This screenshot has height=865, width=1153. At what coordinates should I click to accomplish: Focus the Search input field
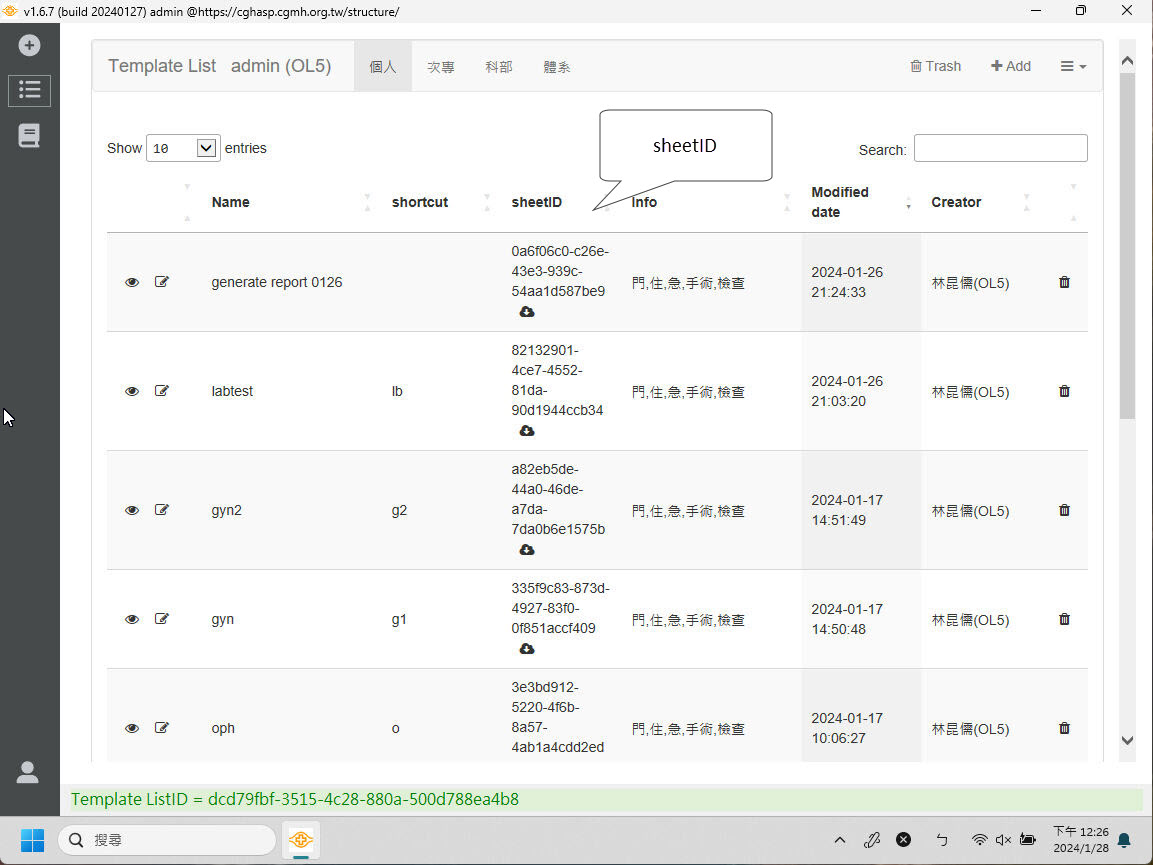tap(1000, 148)
